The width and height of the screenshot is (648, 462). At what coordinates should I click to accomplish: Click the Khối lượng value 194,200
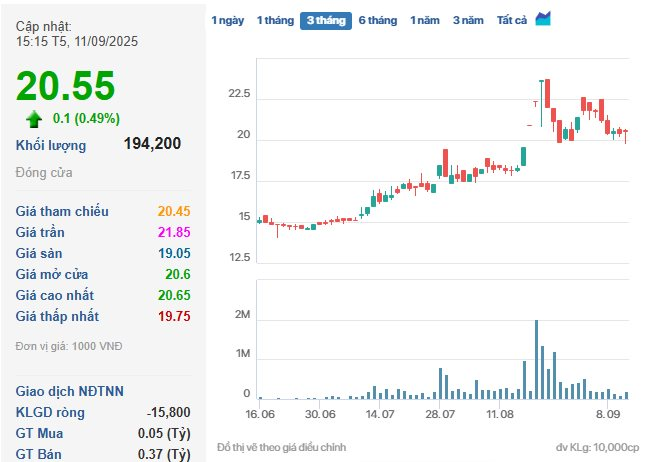coord(152,144)
